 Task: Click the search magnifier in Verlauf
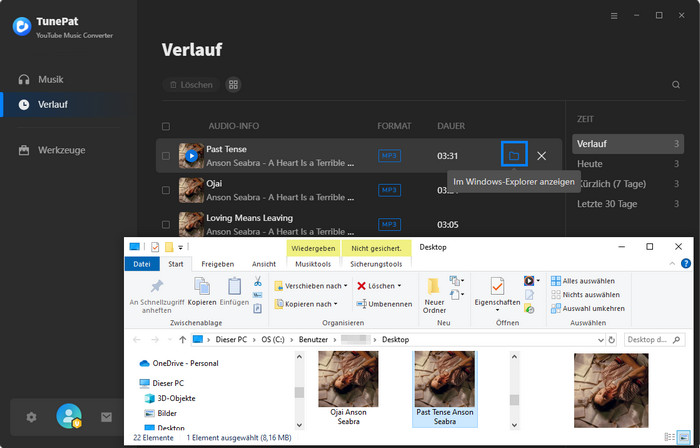[x=676, y=85]
